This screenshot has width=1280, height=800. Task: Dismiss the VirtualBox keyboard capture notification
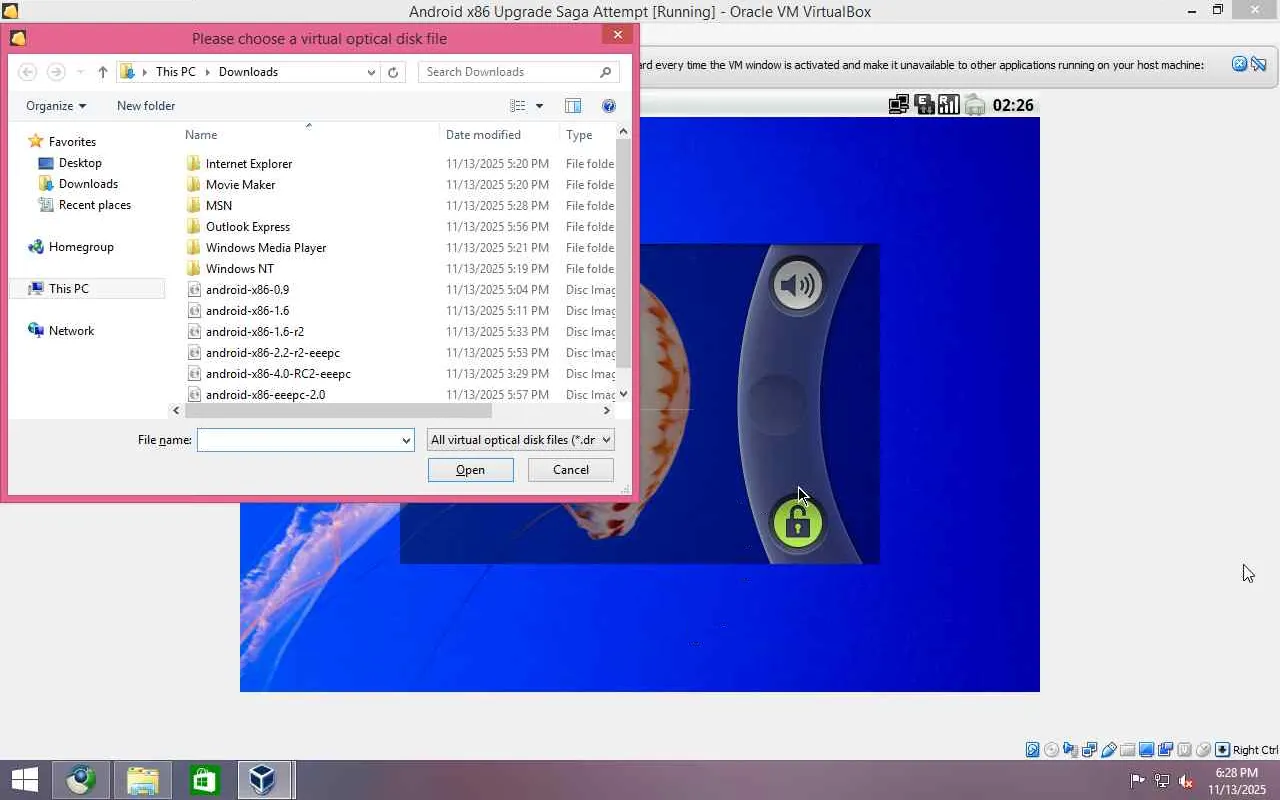pyautogui.click(x=1240, y=64)
